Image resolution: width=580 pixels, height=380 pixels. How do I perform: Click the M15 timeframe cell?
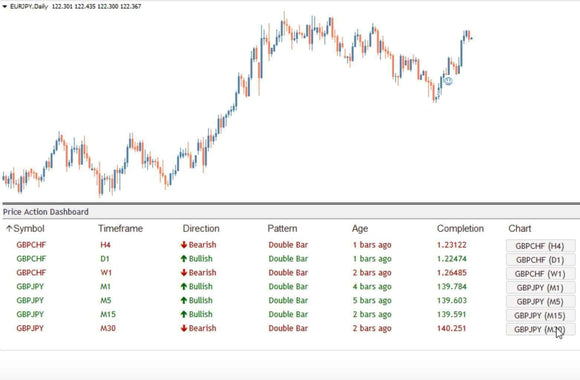pos(108,314)
